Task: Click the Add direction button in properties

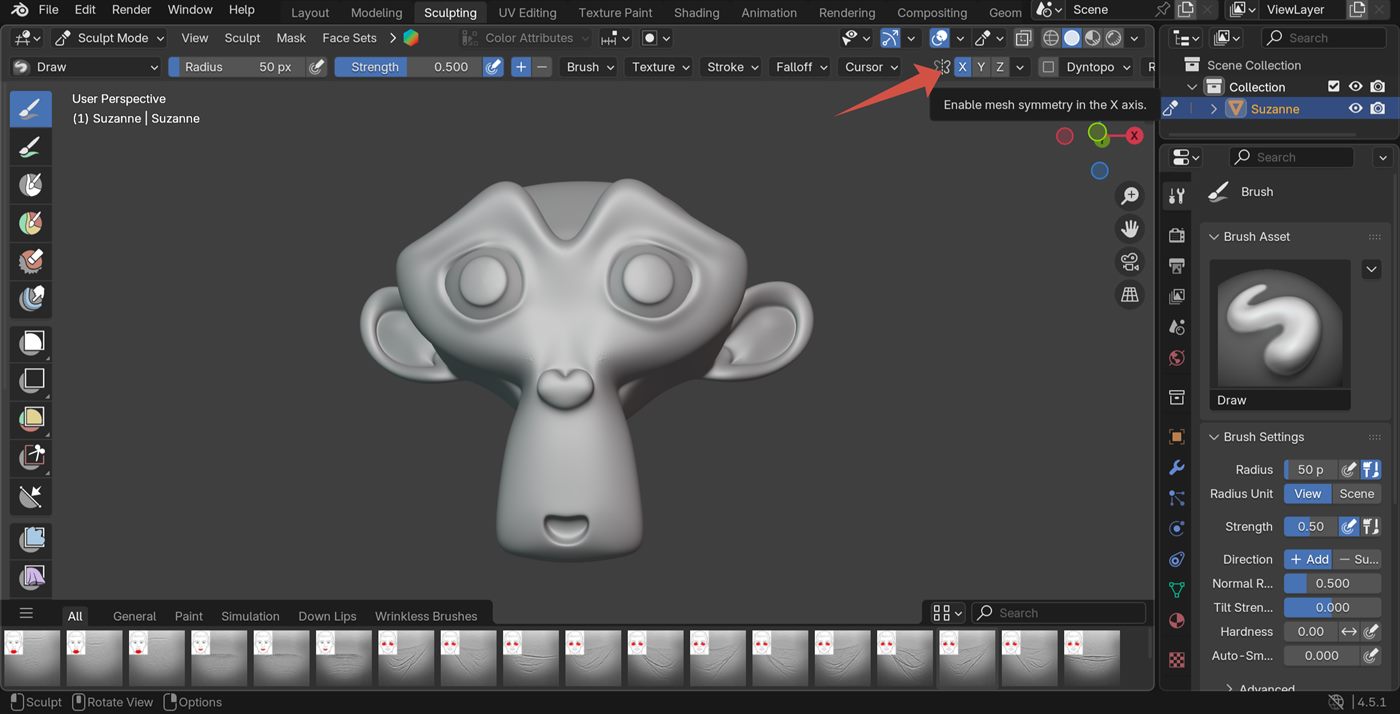Action: tap(1309, 559)
